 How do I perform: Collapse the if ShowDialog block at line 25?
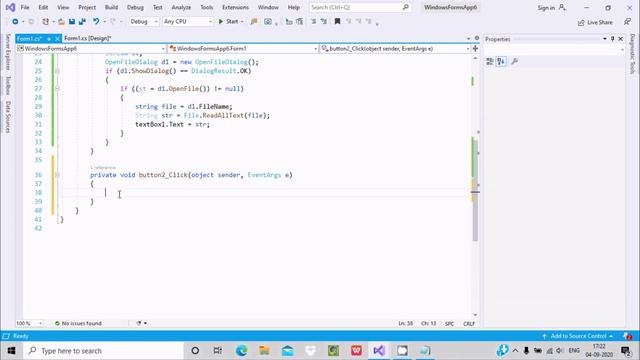click(57, 71)
